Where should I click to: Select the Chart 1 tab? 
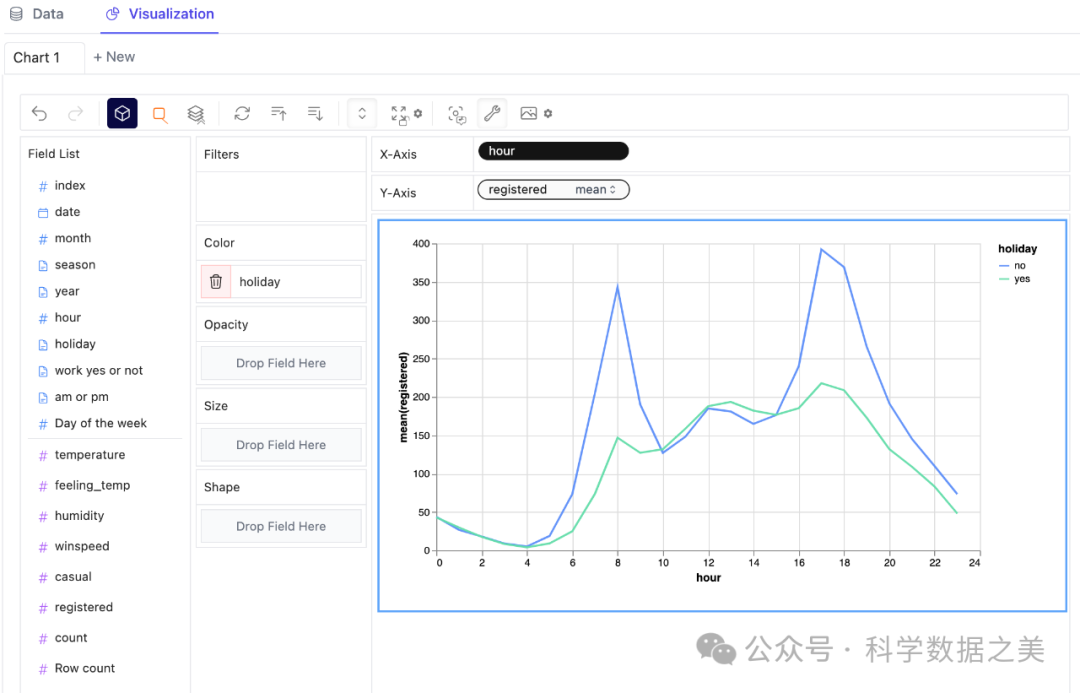[37, 57]
